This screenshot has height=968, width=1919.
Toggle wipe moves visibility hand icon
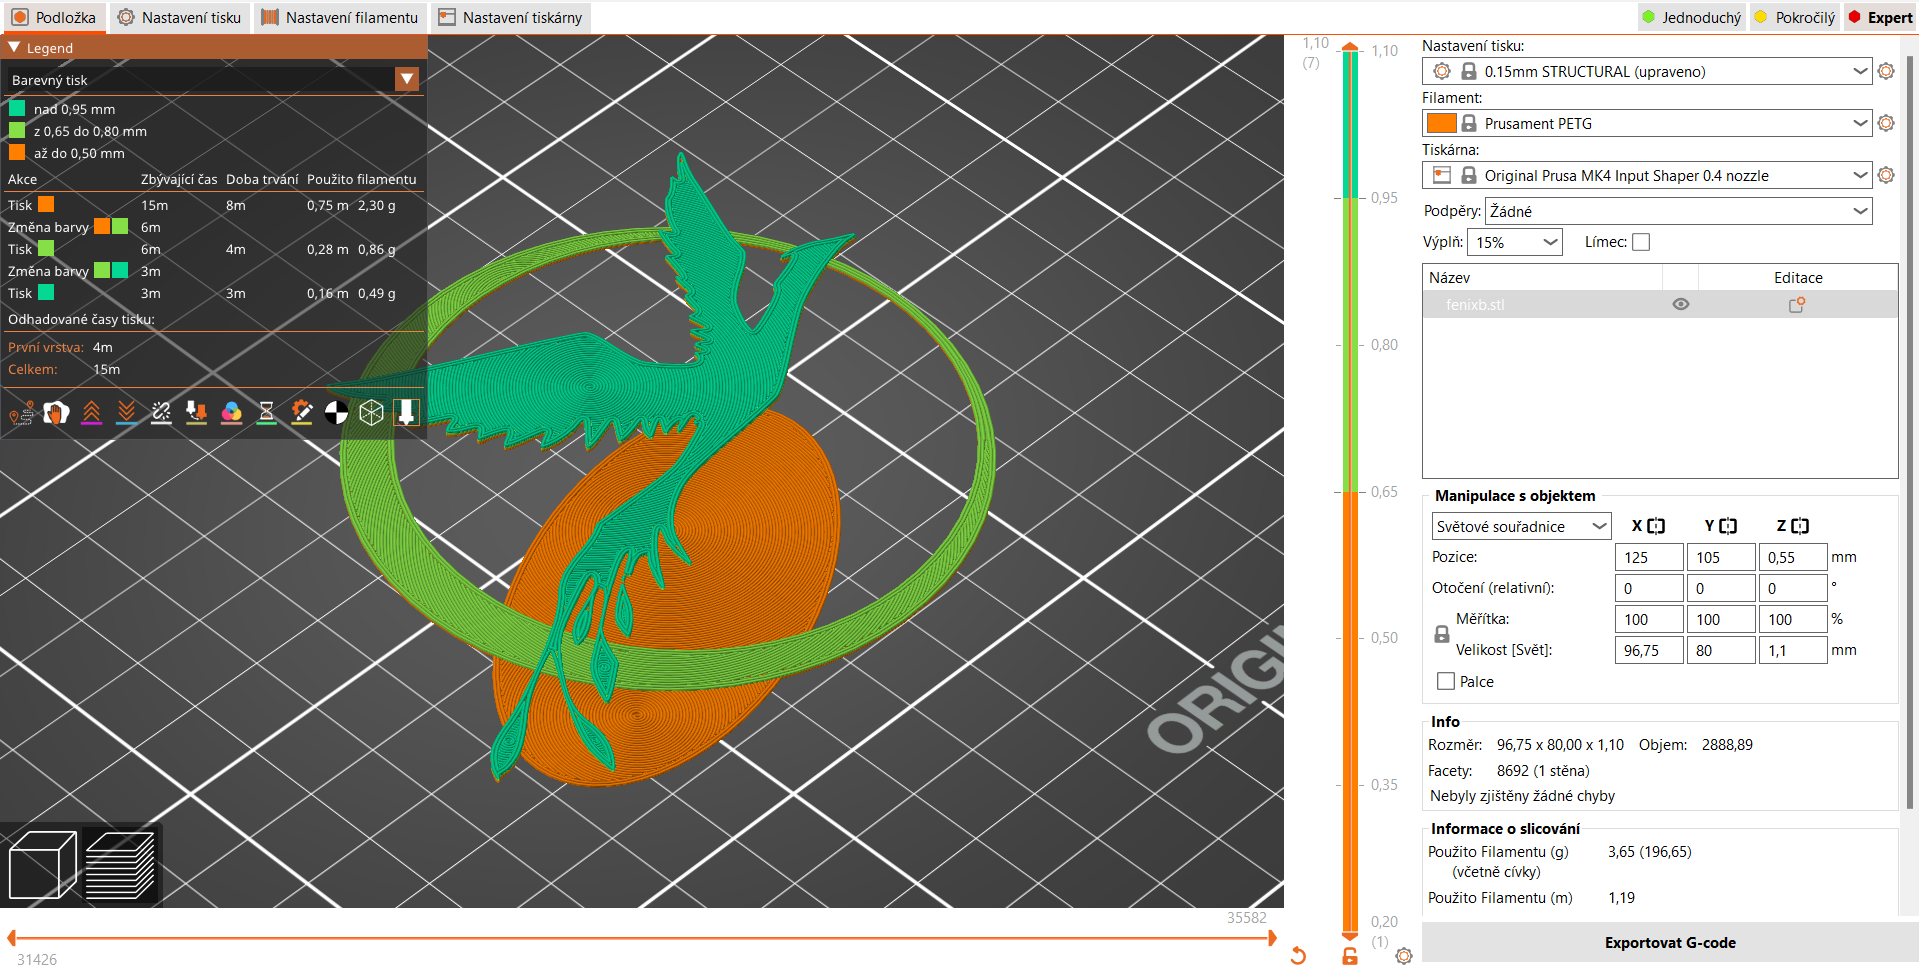(56, 413)
